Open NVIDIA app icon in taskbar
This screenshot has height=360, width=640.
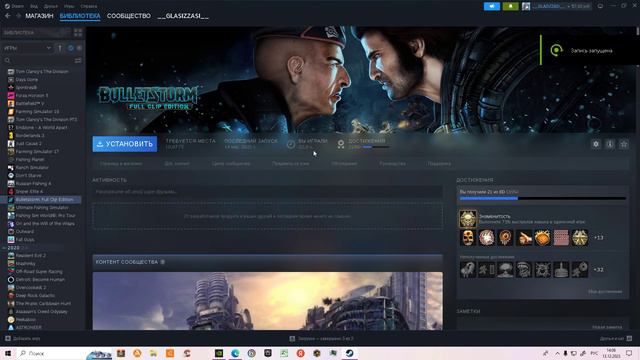coord(219,353)
